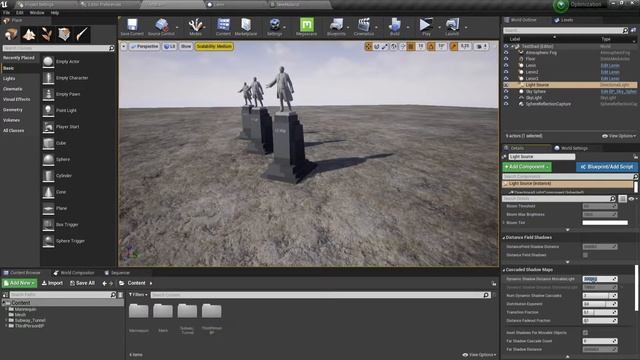Click Save All in Content Browser
Image resolution: width=640 pixels, height=360 pixels.
tap(82, 283)
